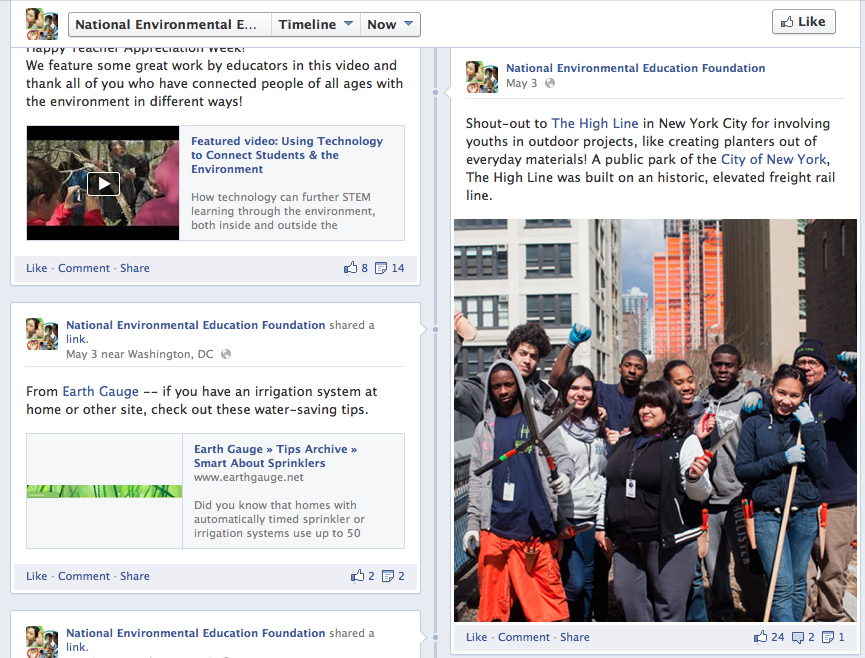Viewport: 865px width, 658px height.
Task: Click the 'link.' word in Earth Gauge post header
Action: 77,339
